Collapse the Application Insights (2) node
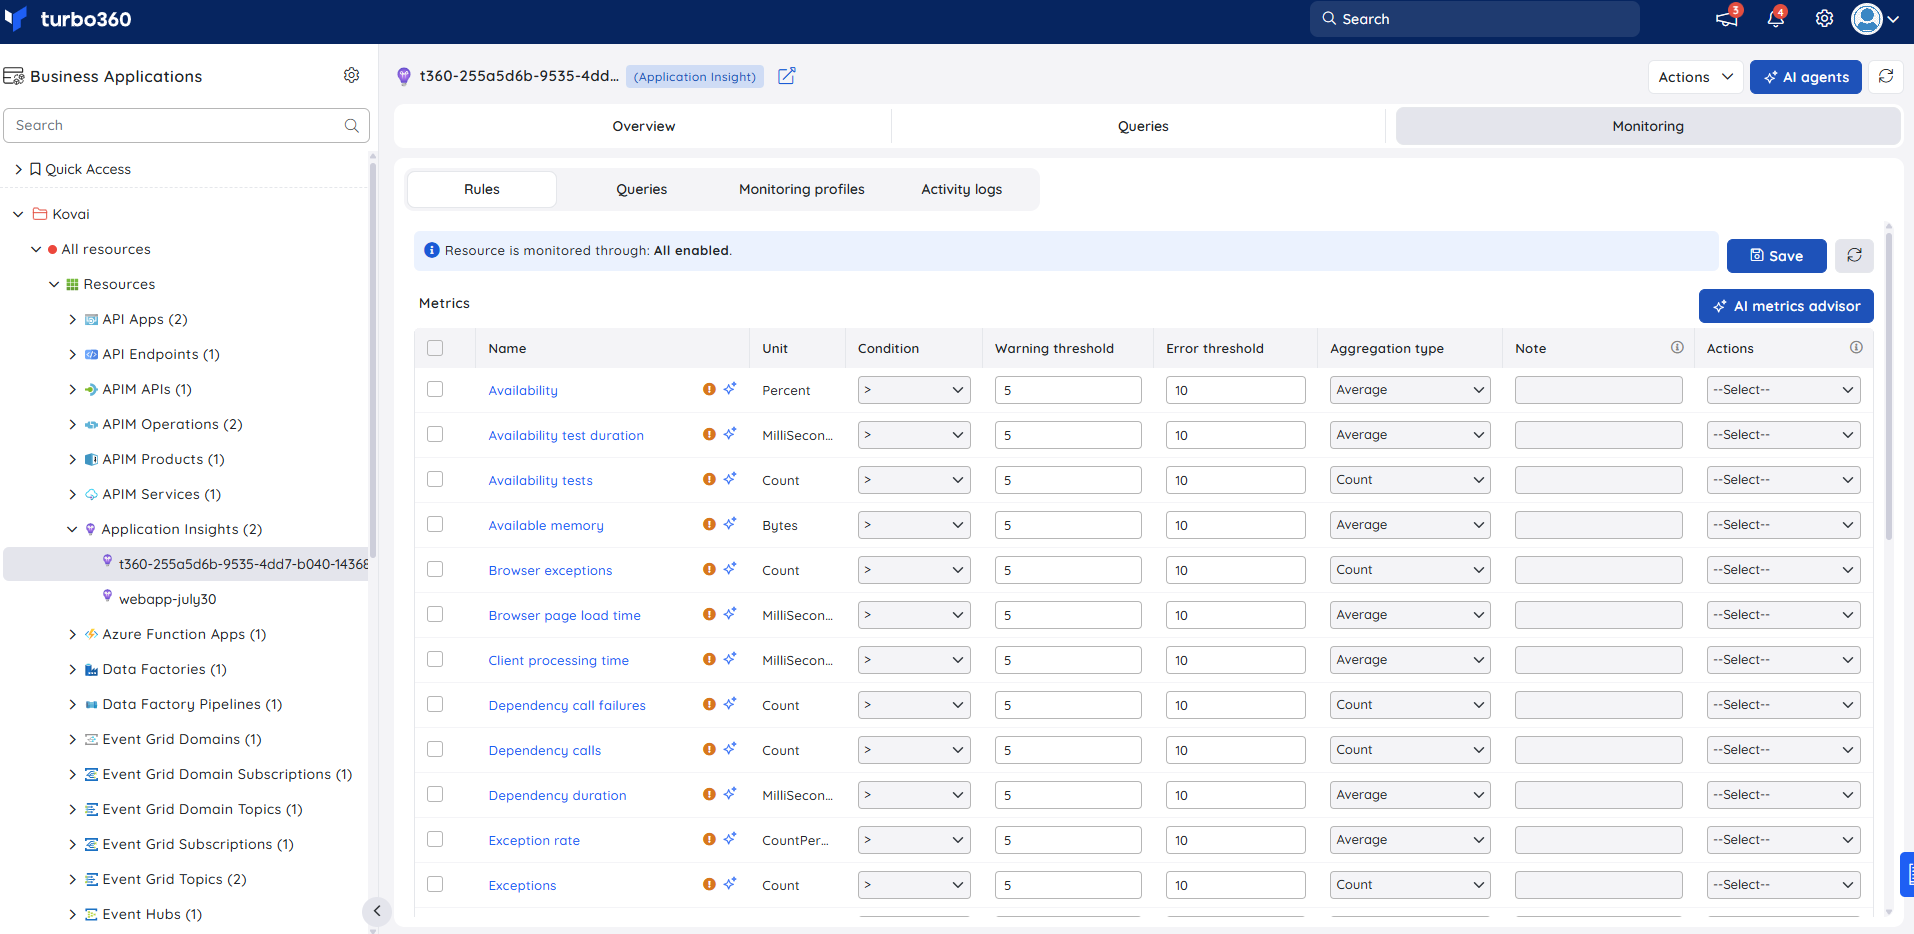This screenshot has width=1914, height=934. pos(72,529)
